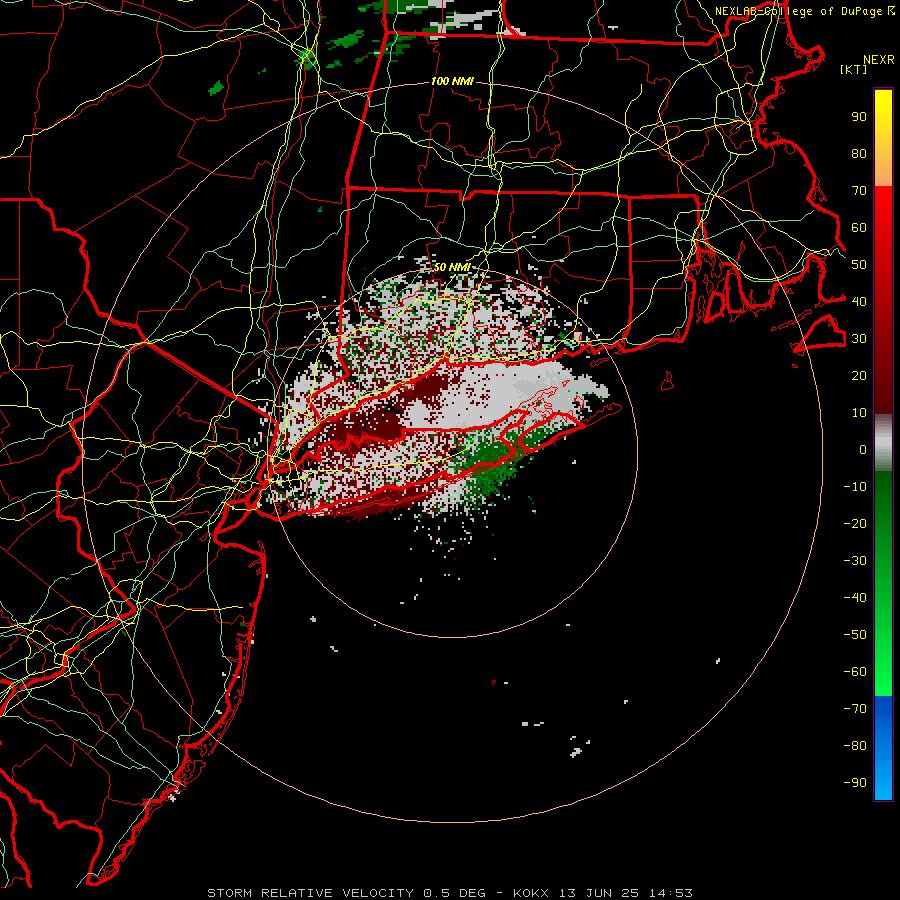Screen dimensions: 900x900
Task: Click the -60 scale value
Action: tap(855, 672)
